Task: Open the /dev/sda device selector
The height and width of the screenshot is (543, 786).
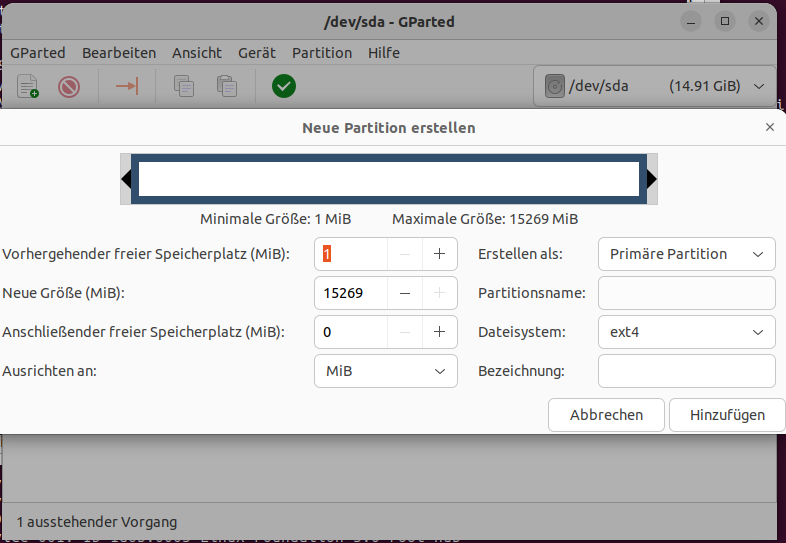Action: click(659, 87)
